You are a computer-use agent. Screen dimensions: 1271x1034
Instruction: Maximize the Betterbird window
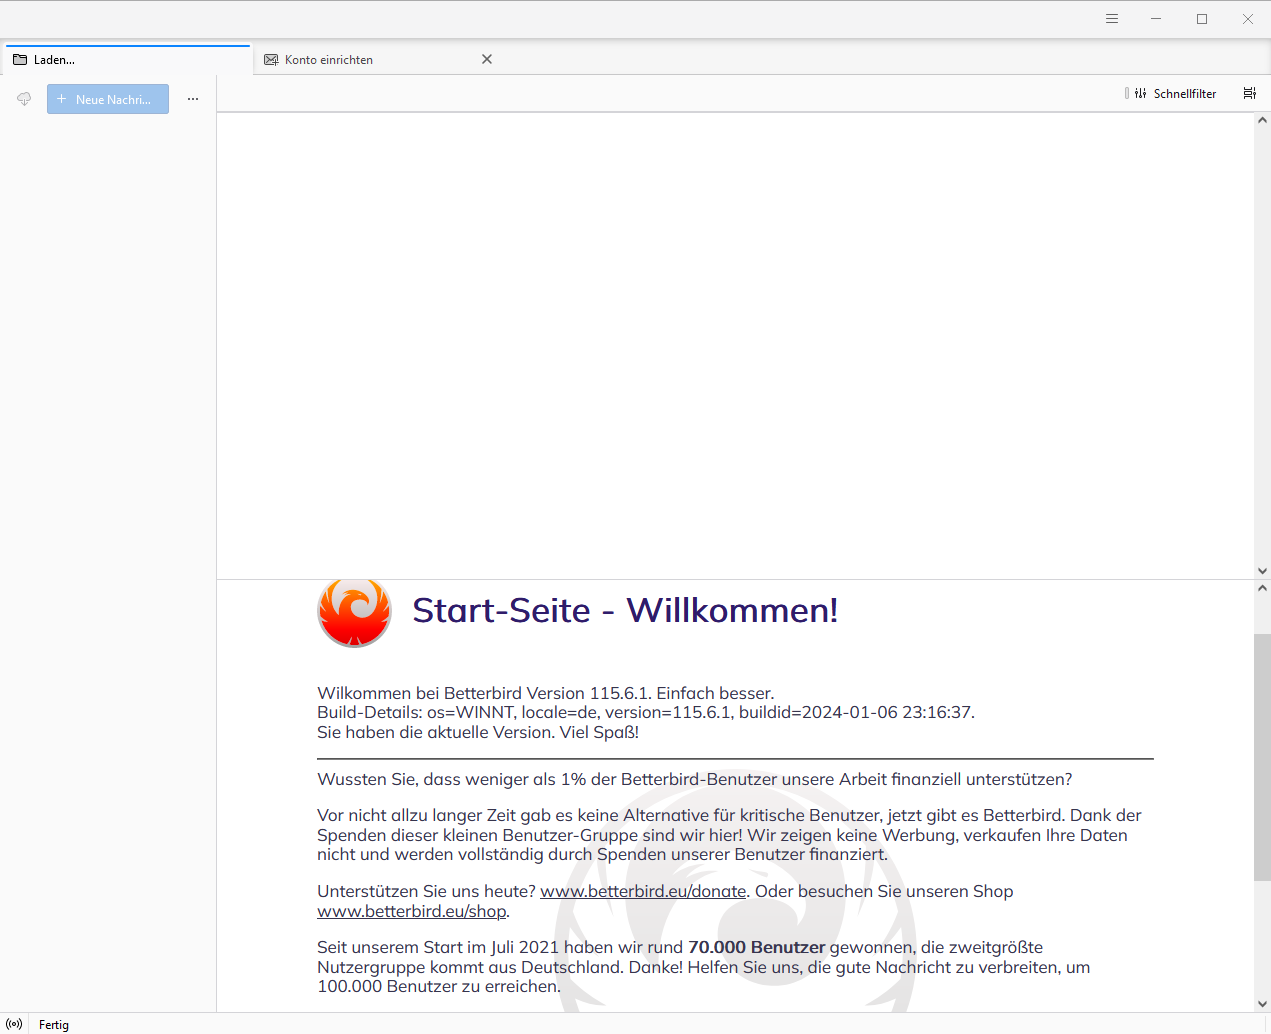pyautogui.click(x=1202, y=19)
